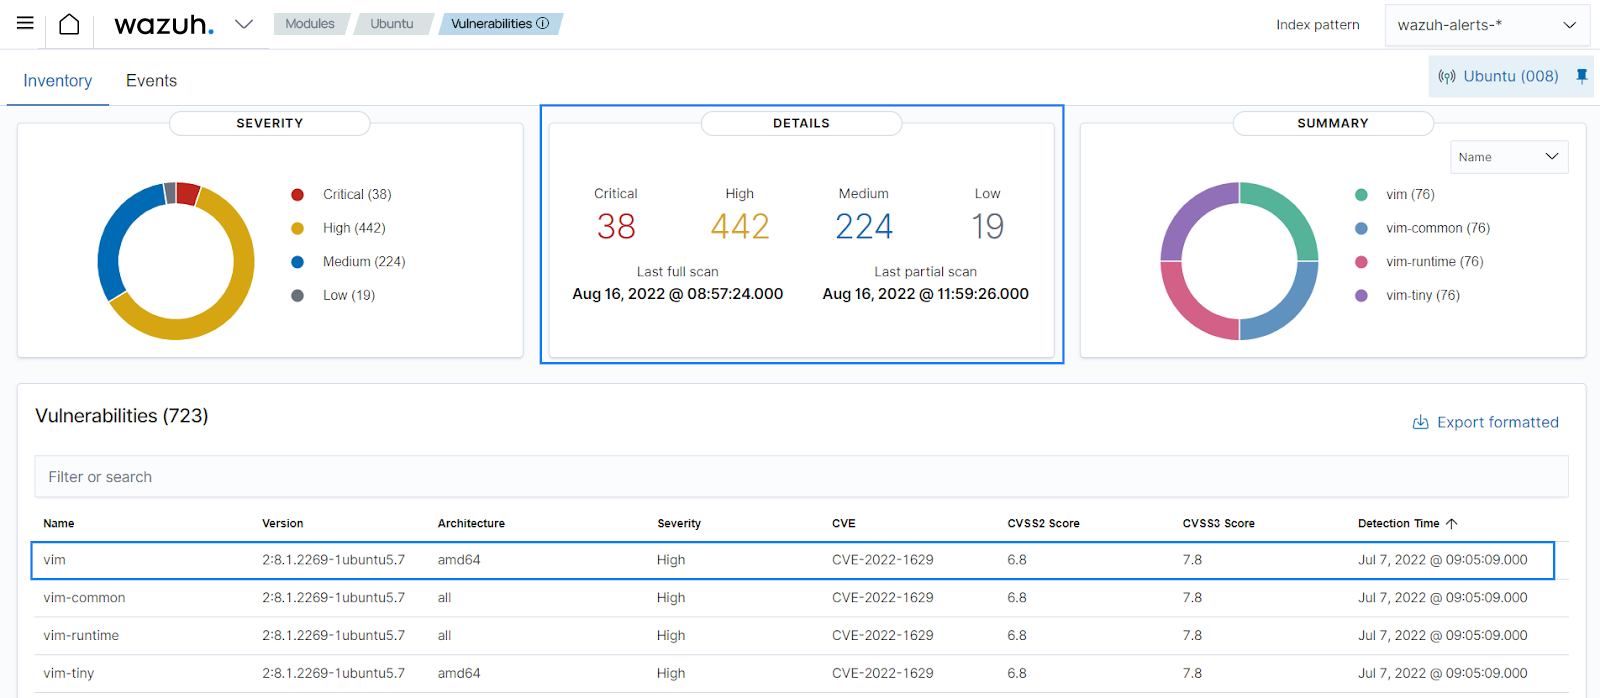The width and height of the screenshot is (1600, 698).
Task: Sort by the CVSS3 Score column header
Action: [x=1218, y=524]
